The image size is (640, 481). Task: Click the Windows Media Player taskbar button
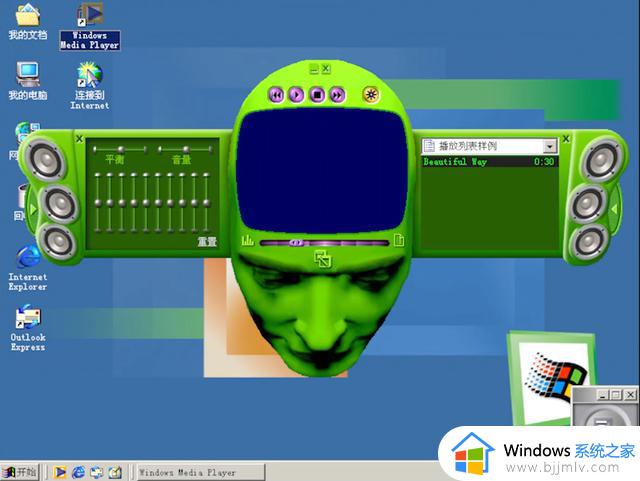(x=201, y=472)
